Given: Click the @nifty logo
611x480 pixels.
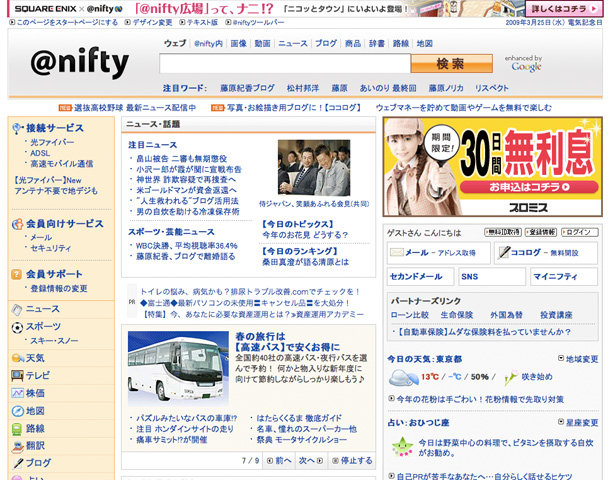Looking at the screenshot, I should tap(79, 62).
